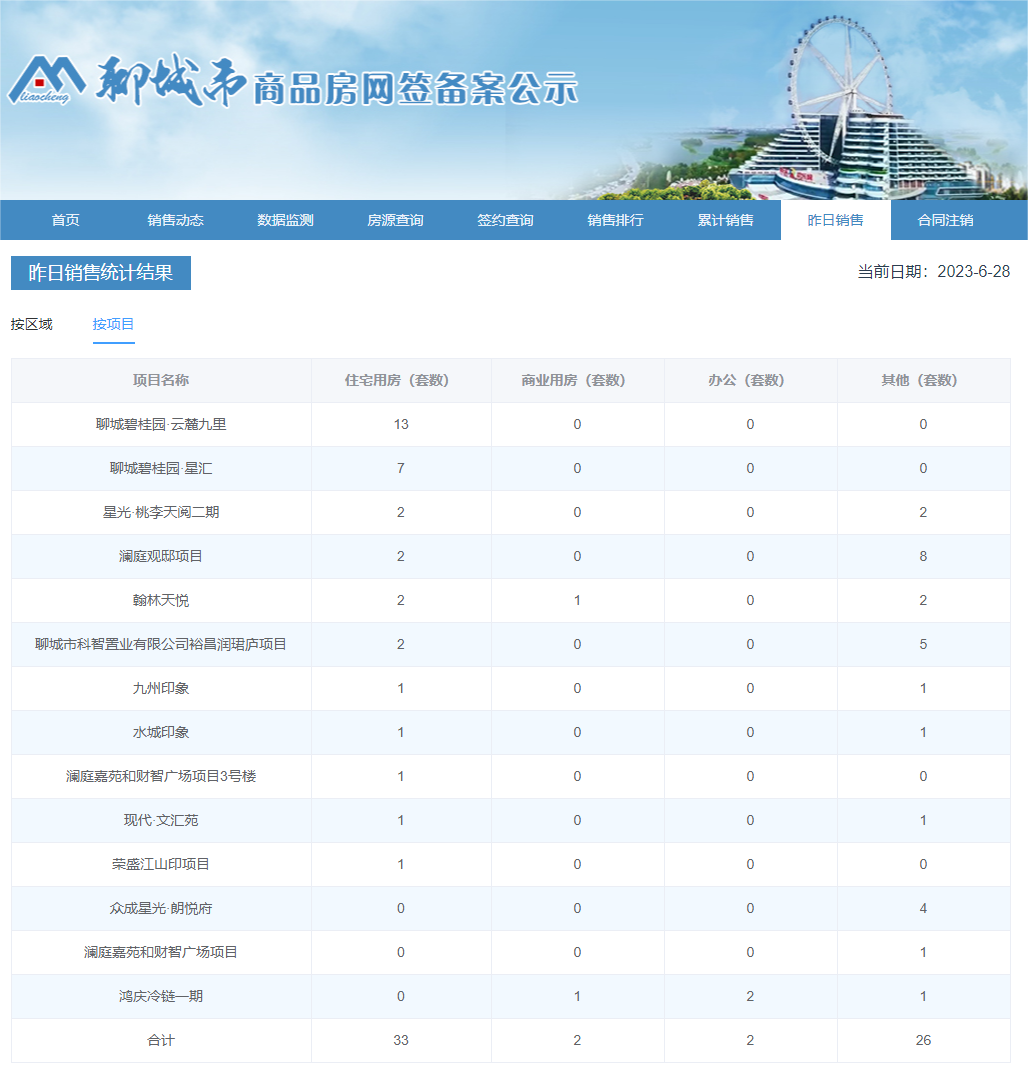
Task: Go to 合同注销 menu item
Action: (945, 220)
